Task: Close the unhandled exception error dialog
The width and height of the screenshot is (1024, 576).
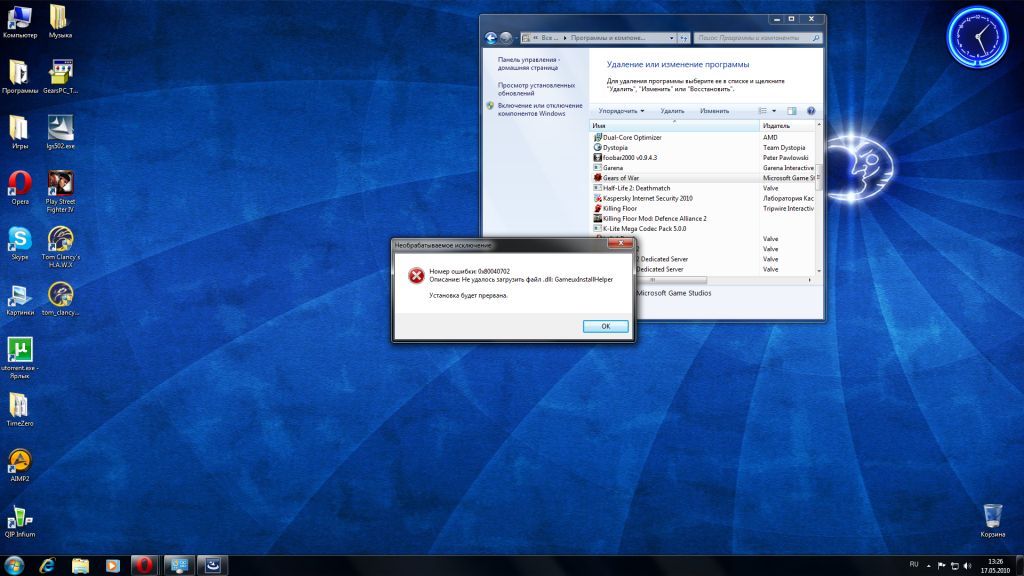Action: (620, 244)
